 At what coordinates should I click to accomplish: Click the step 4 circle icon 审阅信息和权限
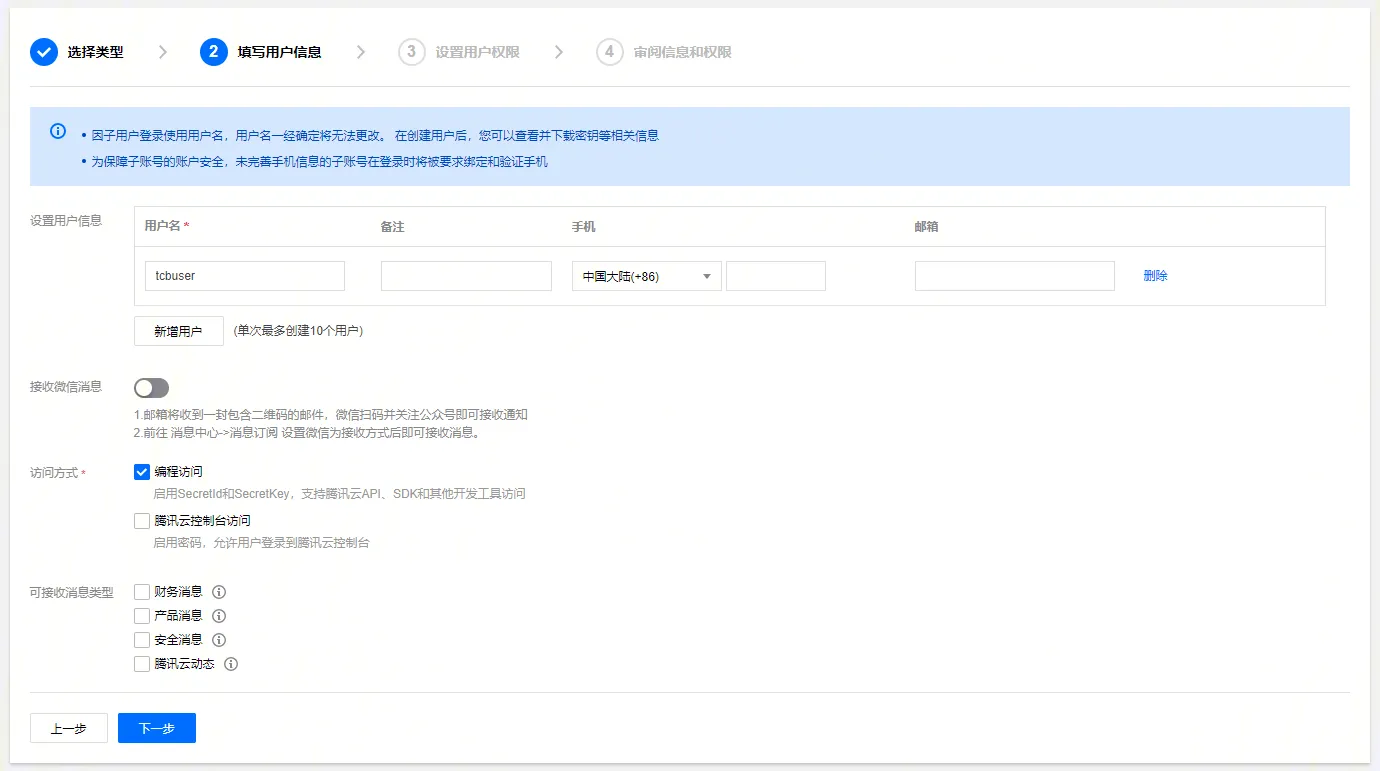[610, 52]
